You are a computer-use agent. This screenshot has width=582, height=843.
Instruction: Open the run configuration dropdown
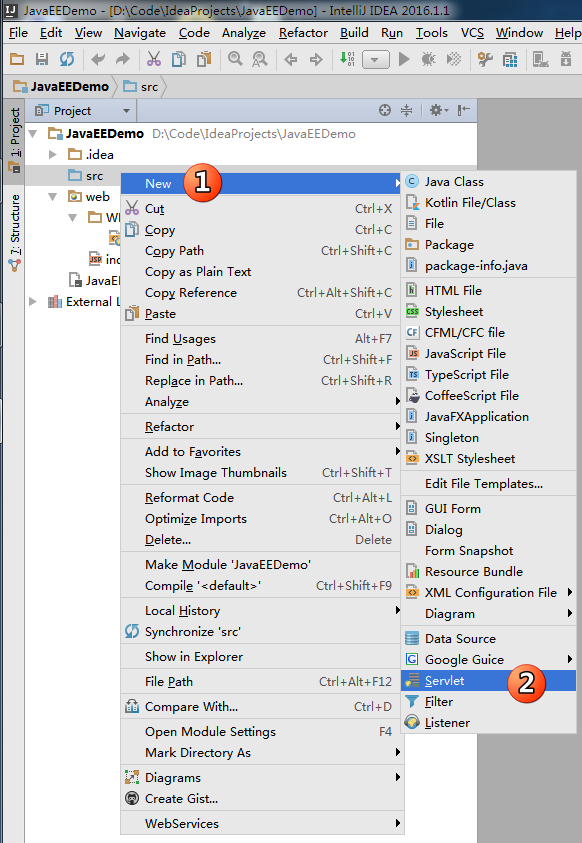click(376, 59)
